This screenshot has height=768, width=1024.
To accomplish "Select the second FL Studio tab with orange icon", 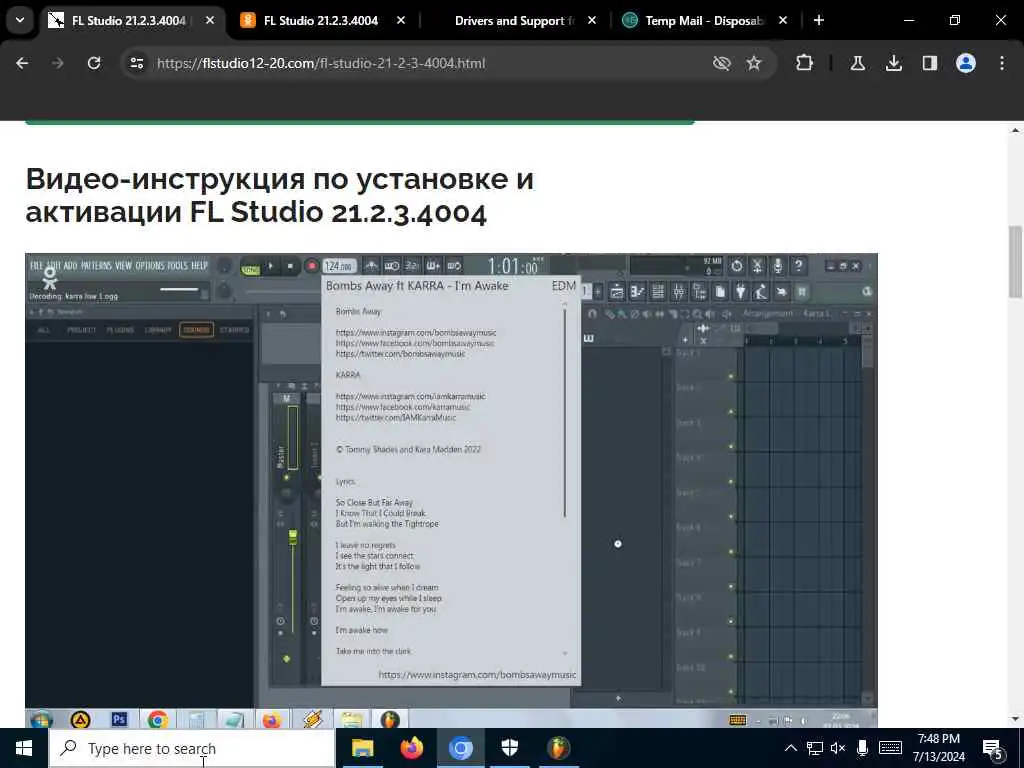I will 320,21.
